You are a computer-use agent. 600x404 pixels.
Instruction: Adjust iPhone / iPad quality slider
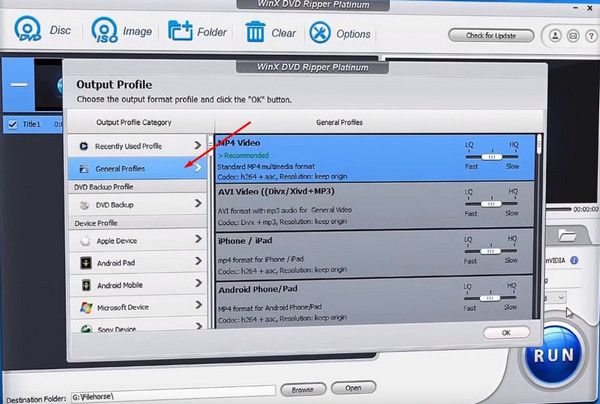[491, 251]
